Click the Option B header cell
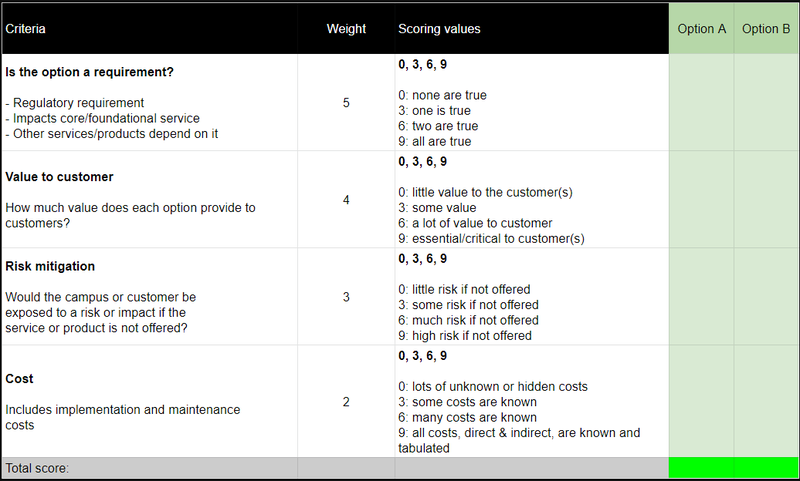 pos(766,29)
